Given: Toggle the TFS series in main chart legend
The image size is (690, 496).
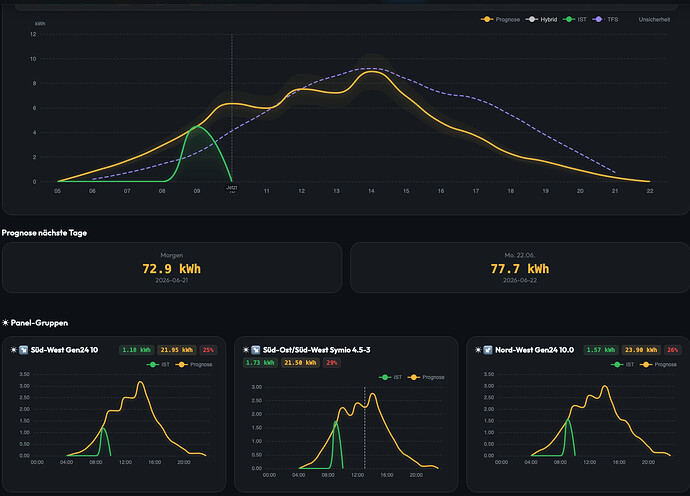Looking at the screenshot, I should tap(605, 19).
